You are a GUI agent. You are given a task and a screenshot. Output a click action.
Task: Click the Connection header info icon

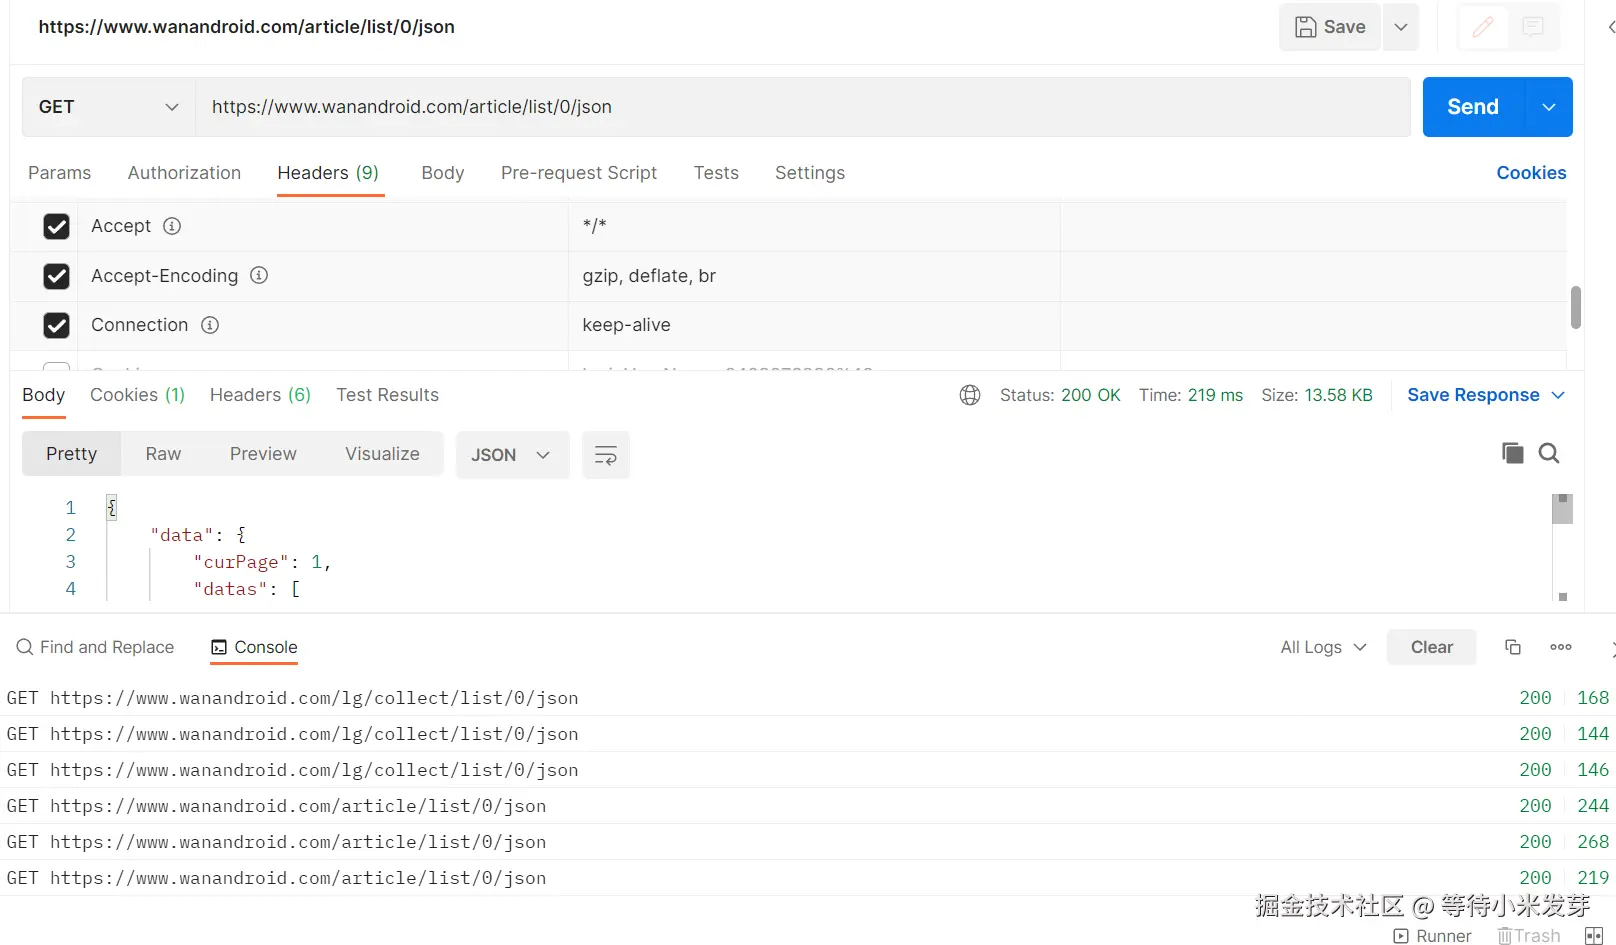(x=210, y=325)
